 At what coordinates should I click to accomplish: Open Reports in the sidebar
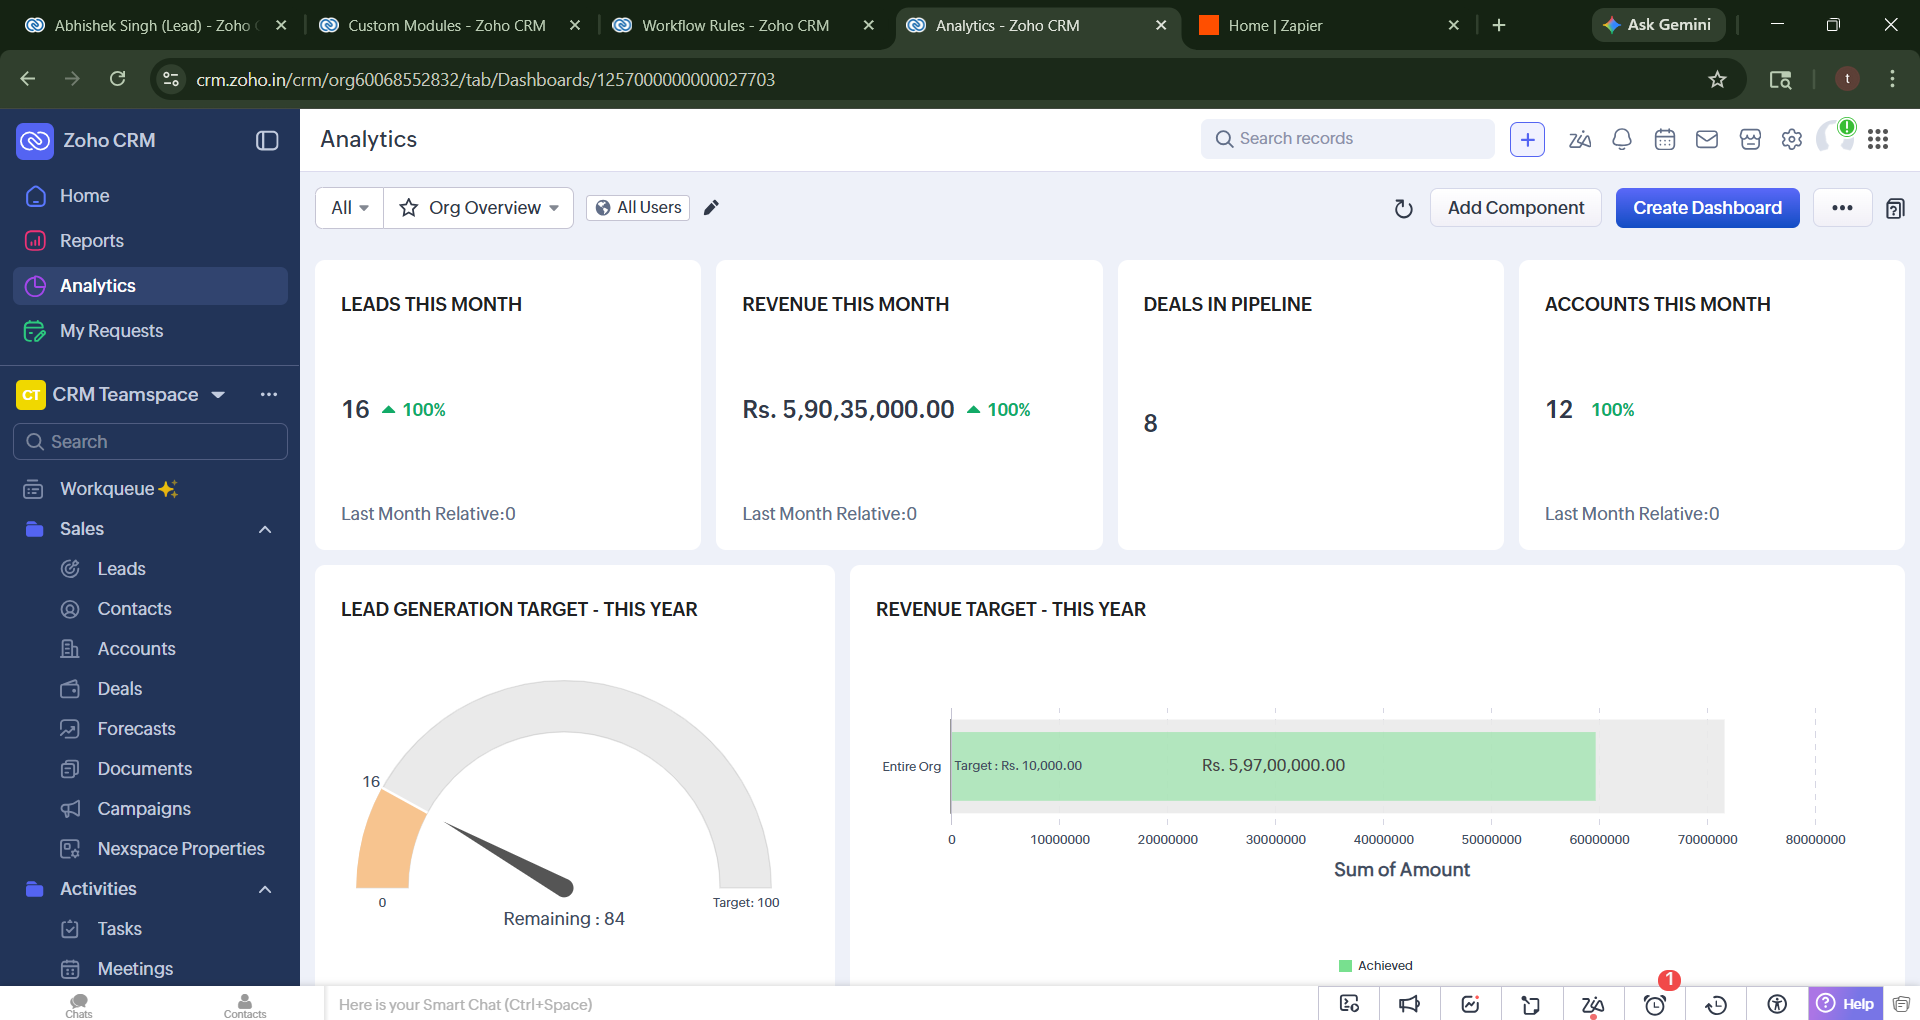91,241
